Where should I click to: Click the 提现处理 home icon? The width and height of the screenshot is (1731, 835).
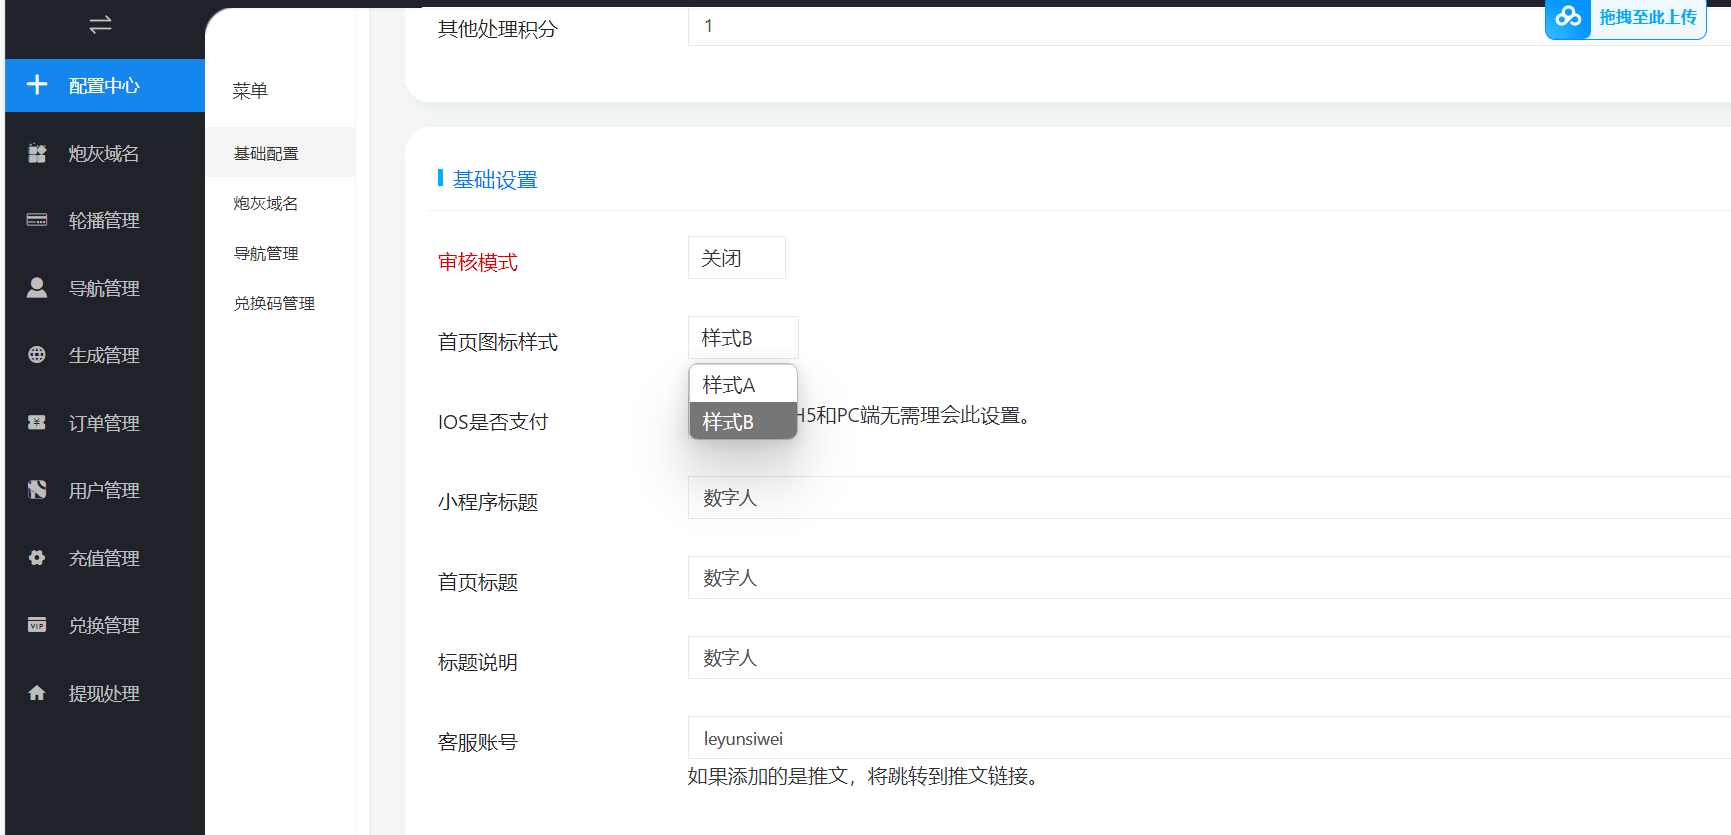[x=37, y=693]
